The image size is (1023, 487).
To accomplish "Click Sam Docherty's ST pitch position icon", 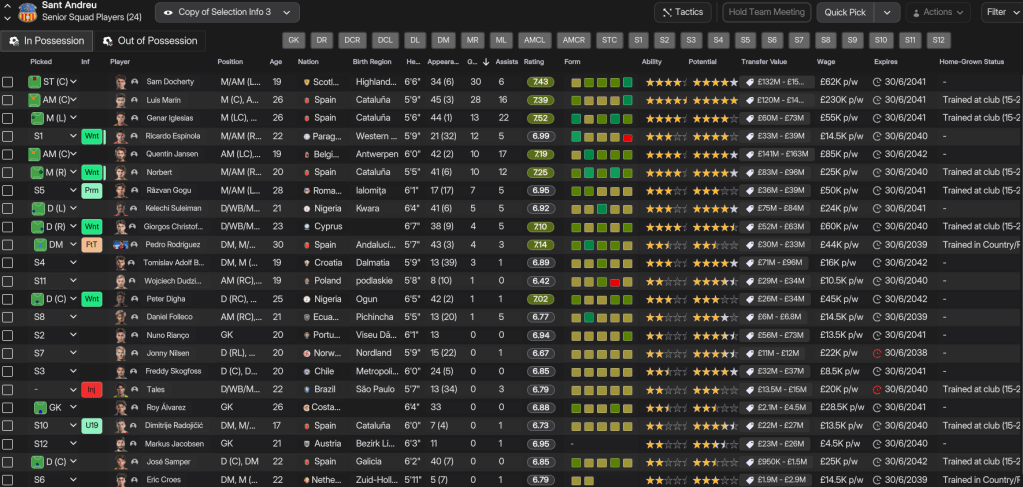I will click(x=37, y=82).
